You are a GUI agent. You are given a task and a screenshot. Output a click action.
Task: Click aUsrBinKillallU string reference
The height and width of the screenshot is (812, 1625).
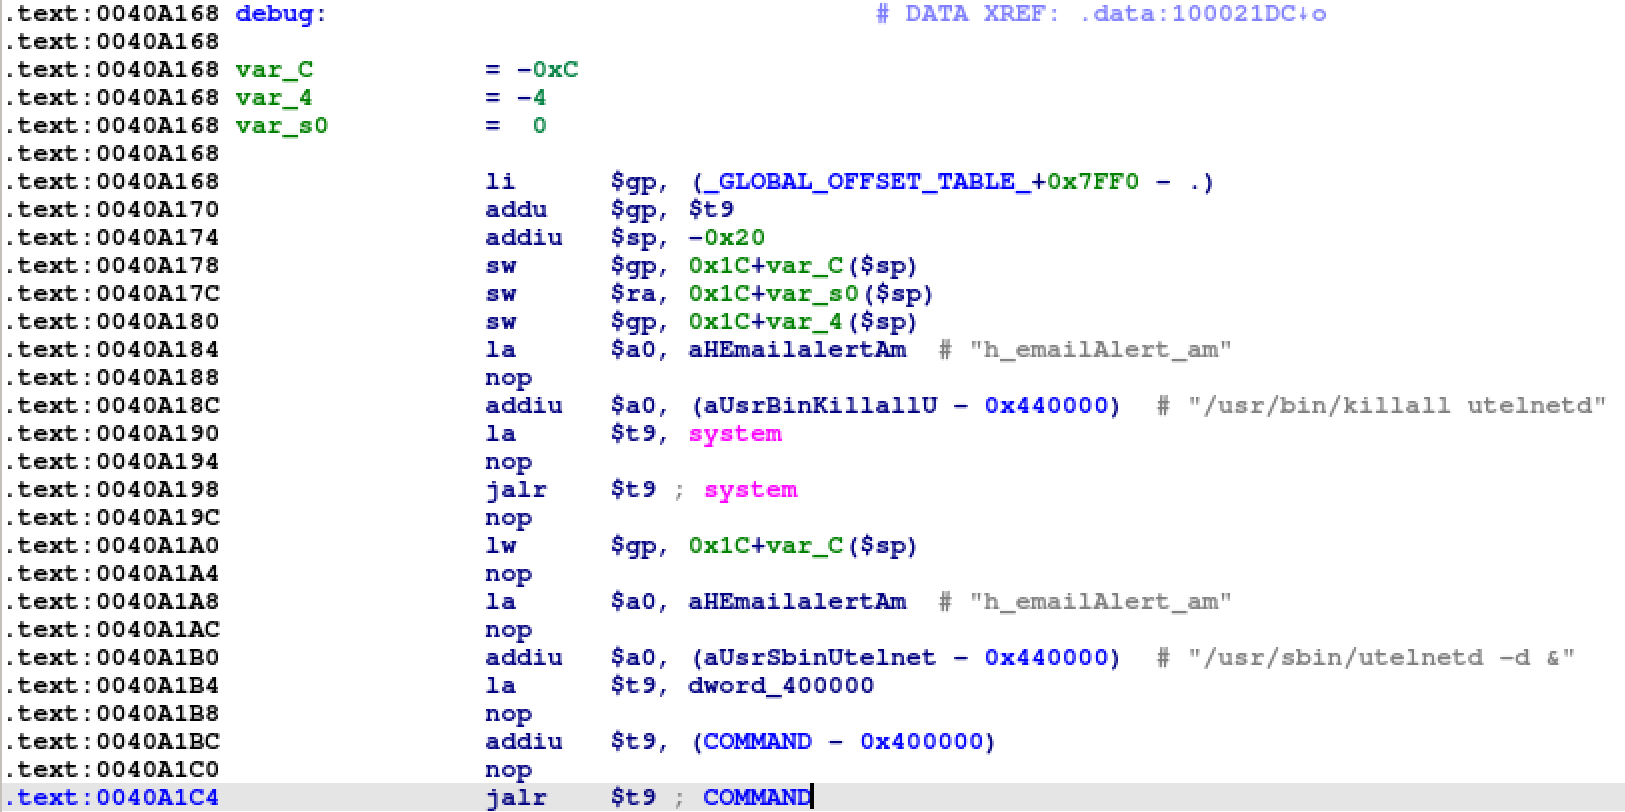[820, 406]
